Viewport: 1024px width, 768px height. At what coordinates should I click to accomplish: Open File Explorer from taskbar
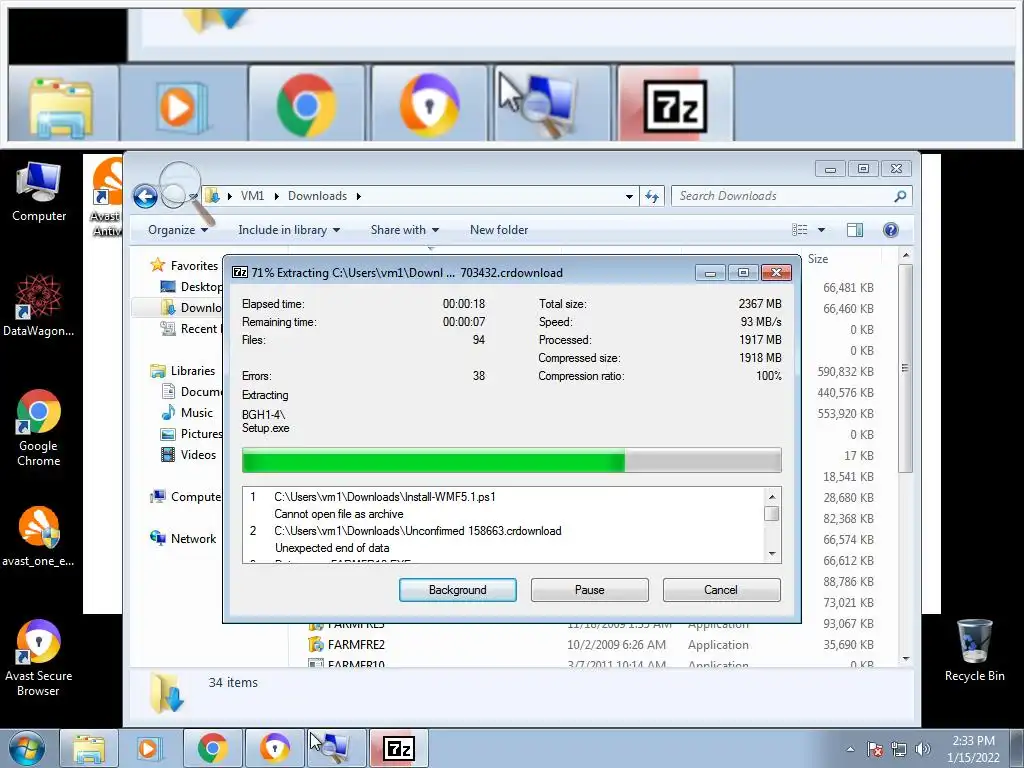[x=89, y=748]
